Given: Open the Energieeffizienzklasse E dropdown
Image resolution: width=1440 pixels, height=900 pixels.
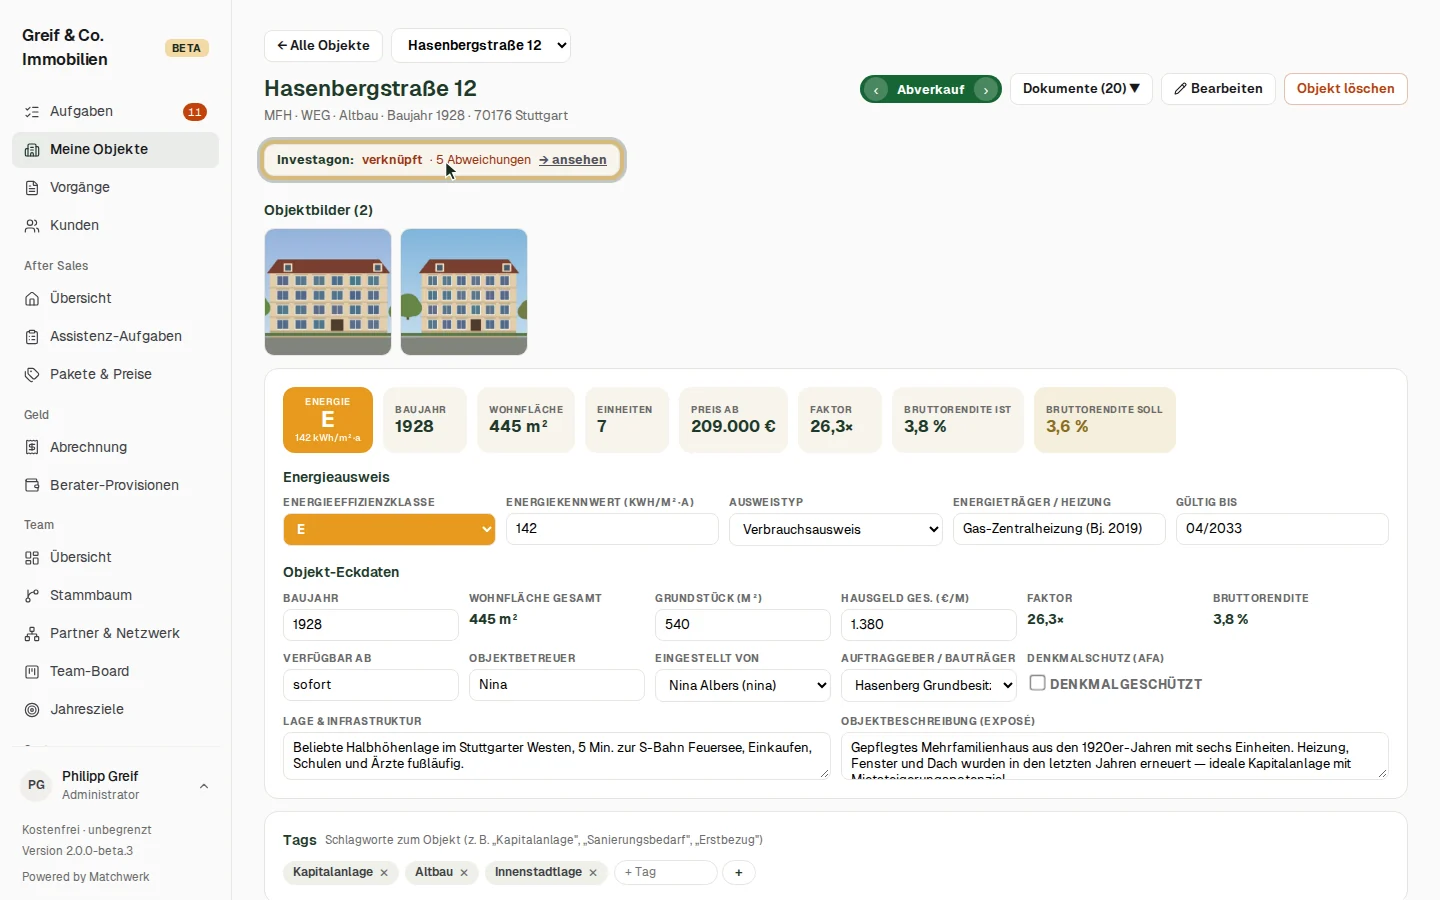Looking at the screenshot, I should click(x=389, y=529).
